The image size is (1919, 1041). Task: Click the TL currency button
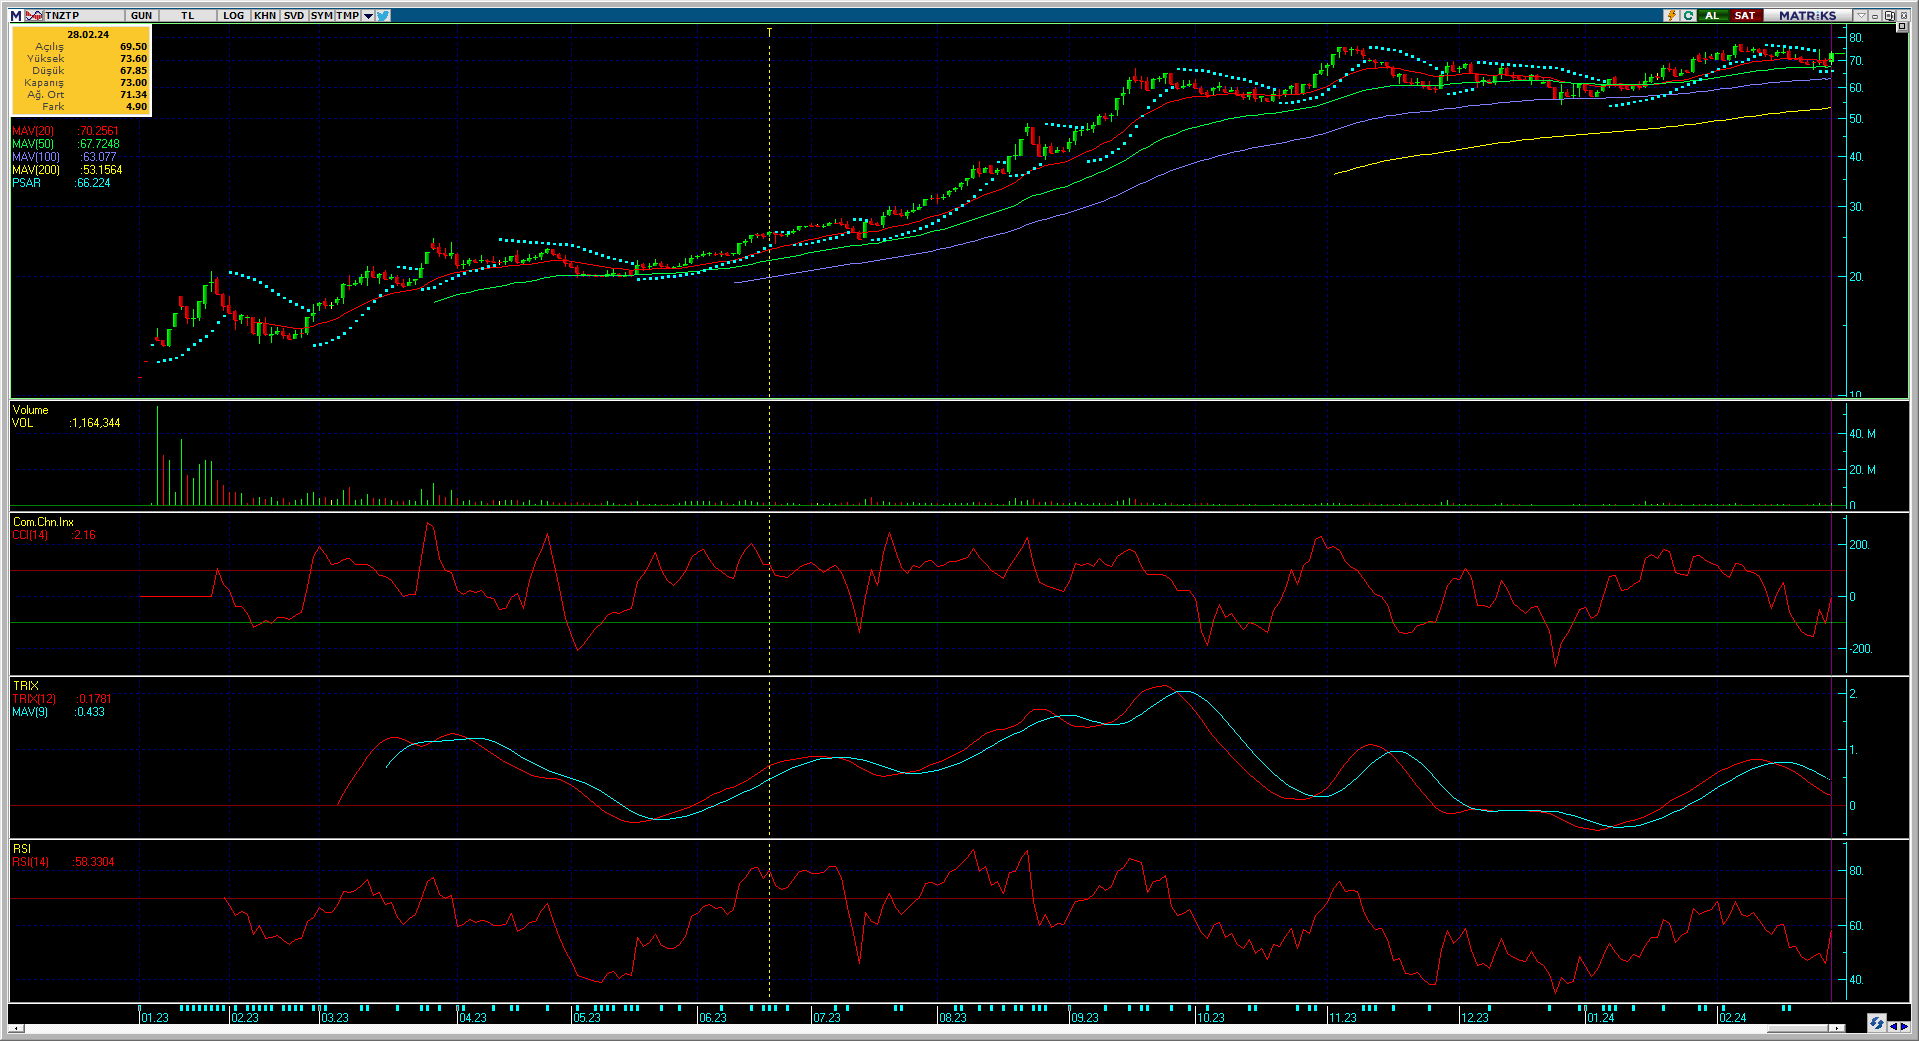(x=188, y=16)
